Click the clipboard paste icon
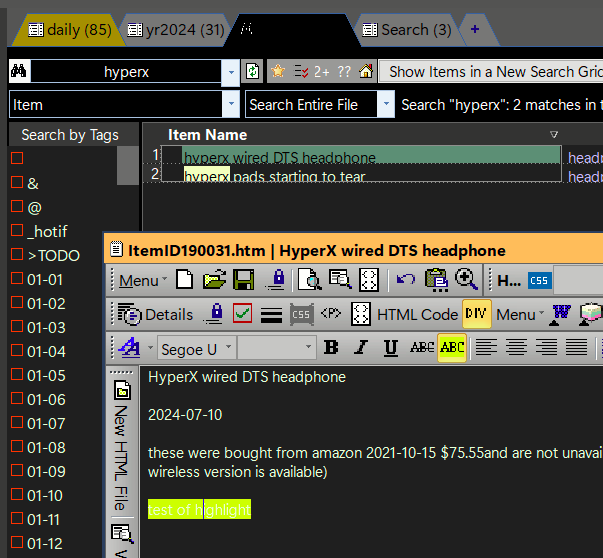Screen dimensions: 603x558 [436, 280]
